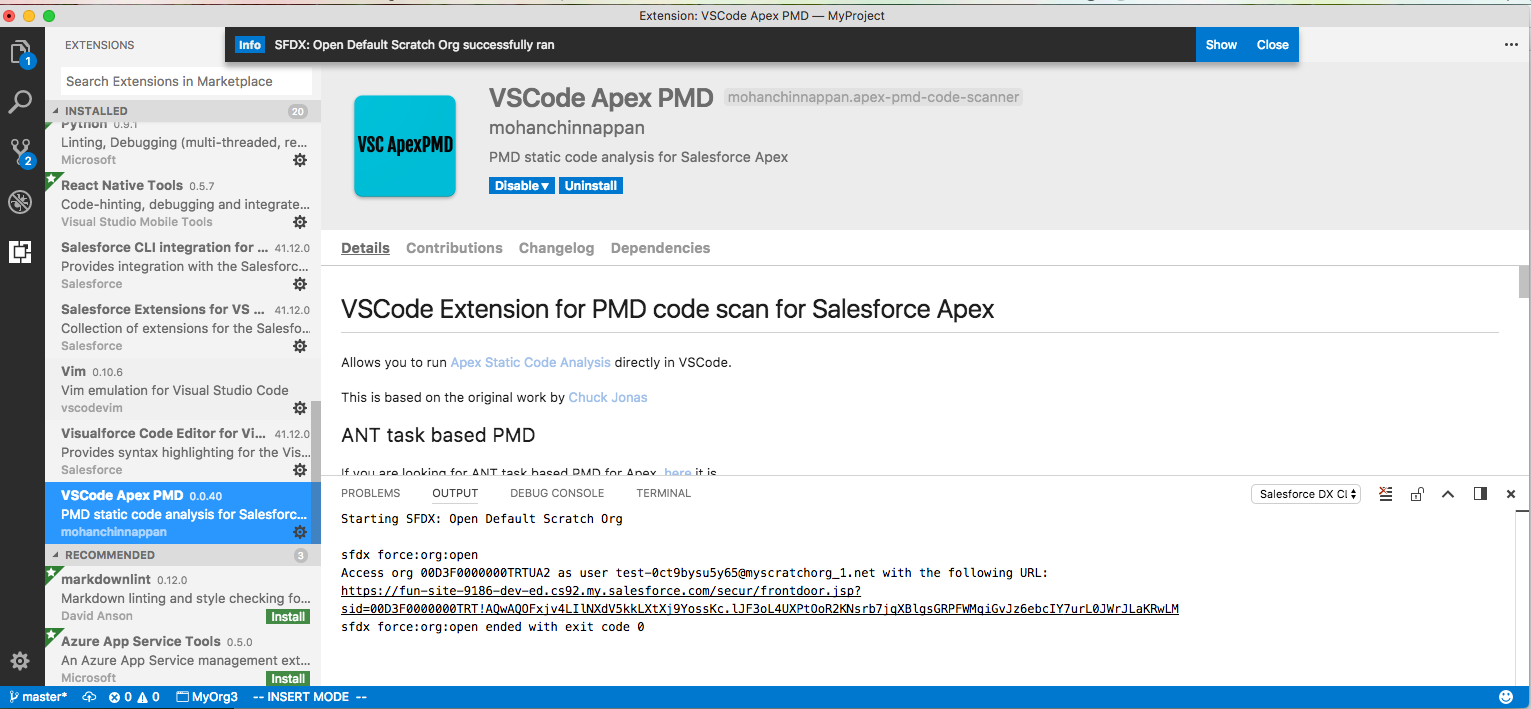The image size is (1531, 709).
Task: Install Azure App Service Tools extension
Action: click(x=288, y=679)
